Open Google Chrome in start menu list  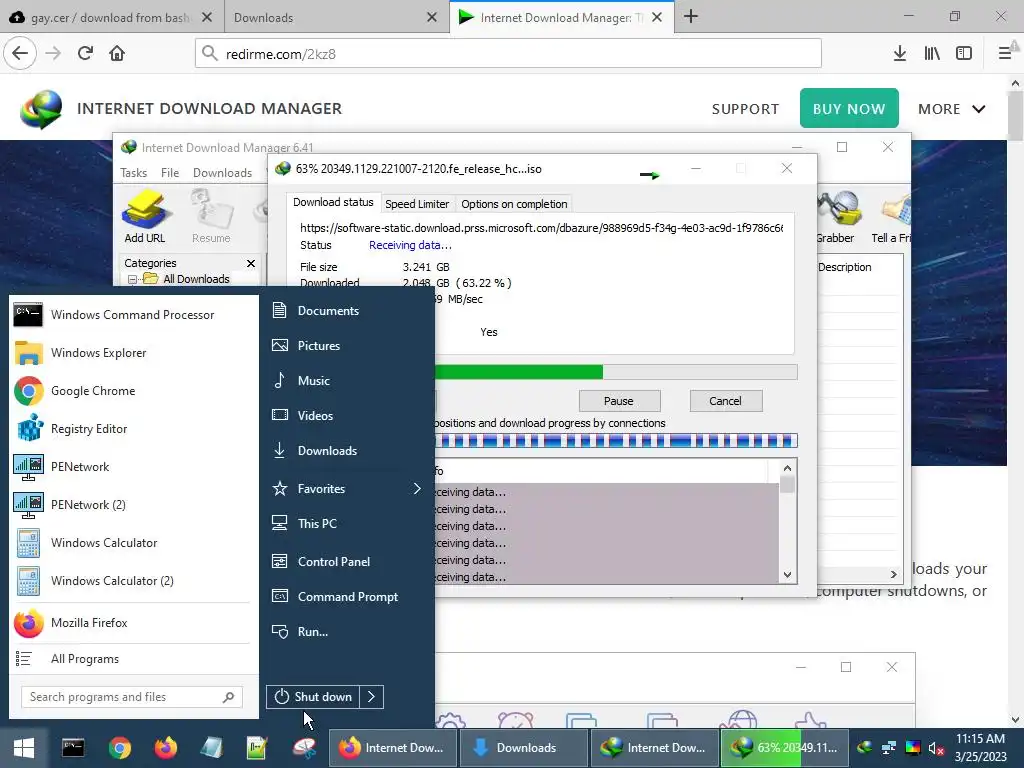[131, 391]
